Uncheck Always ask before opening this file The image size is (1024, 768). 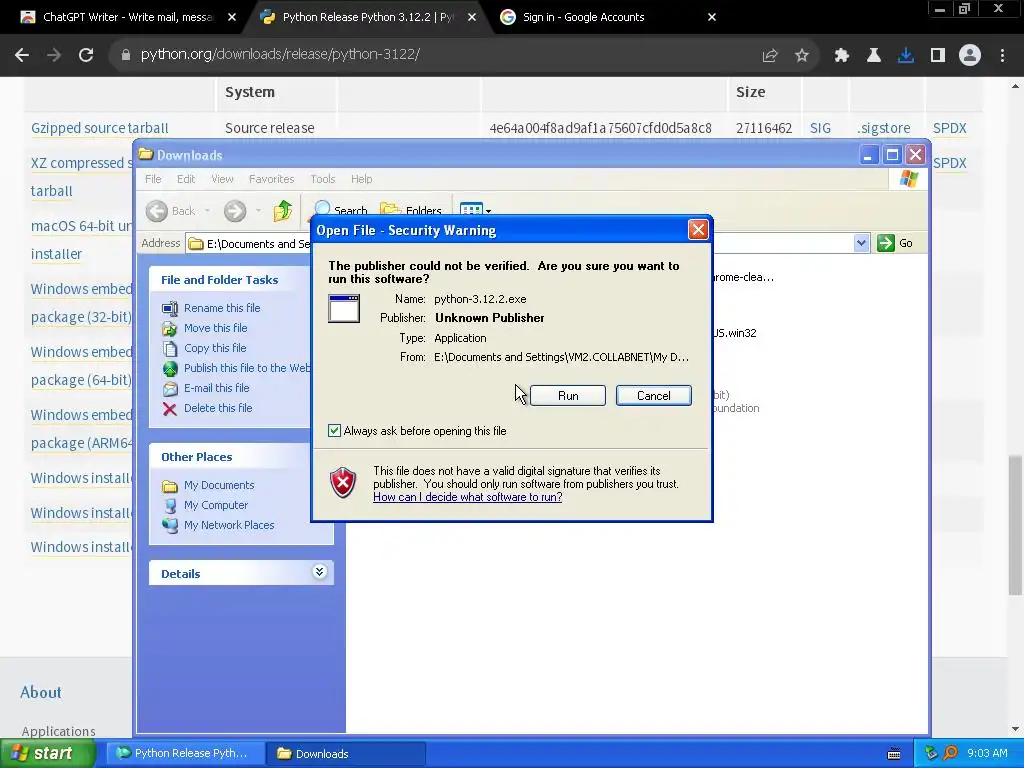(334, 430)
